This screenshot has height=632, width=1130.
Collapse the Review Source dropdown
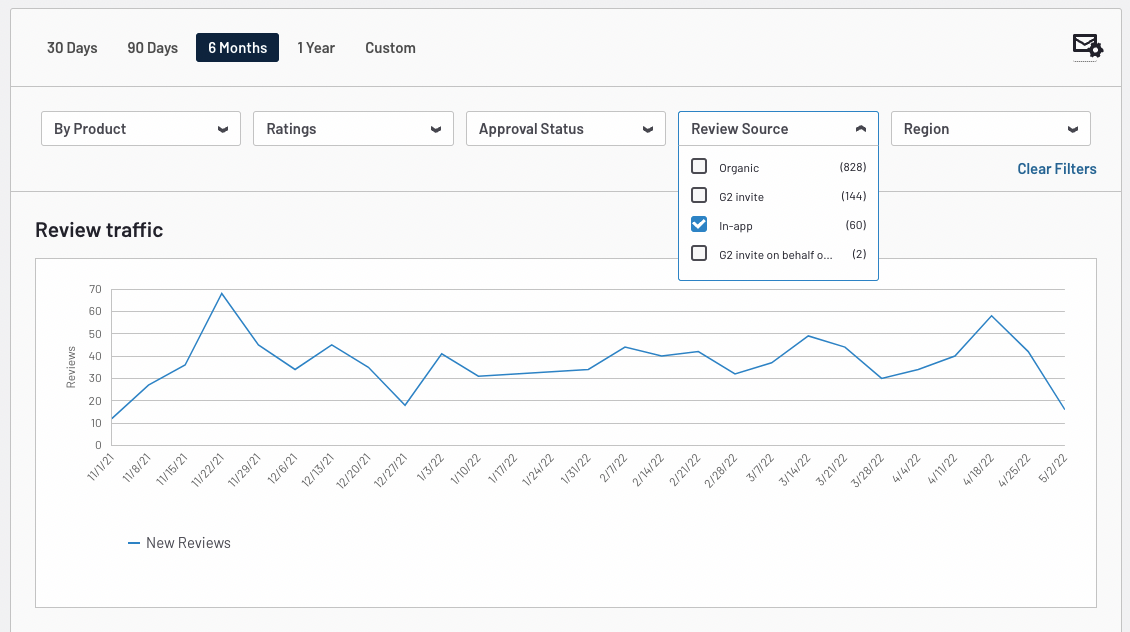[x=778, y=129]
